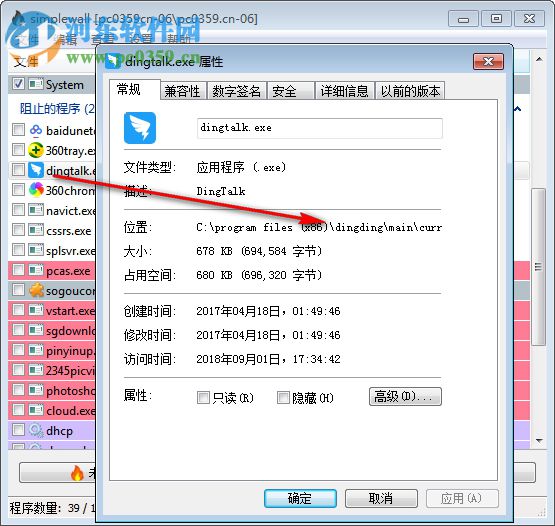Click the pinyinup program icon

click(x=36, y=350)
